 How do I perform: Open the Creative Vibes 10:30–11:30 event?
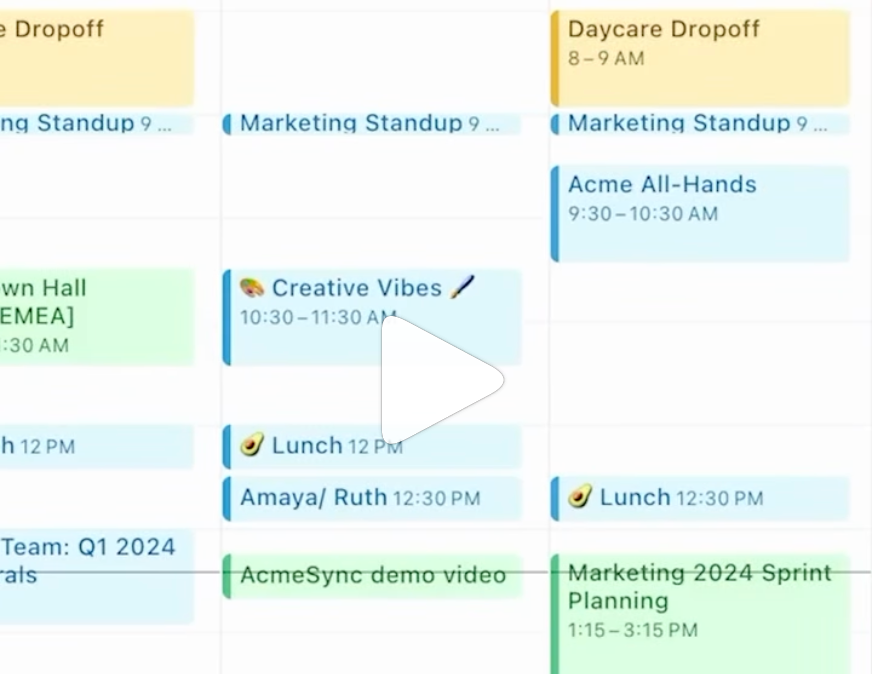[372, 318]
